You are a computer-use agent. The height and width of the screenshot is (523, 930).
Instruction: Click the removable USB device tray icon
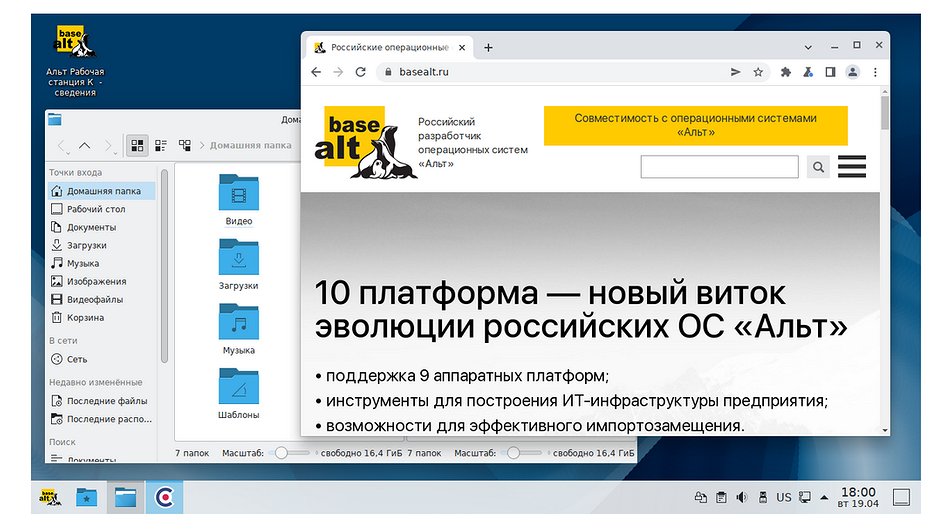point(763,498)
